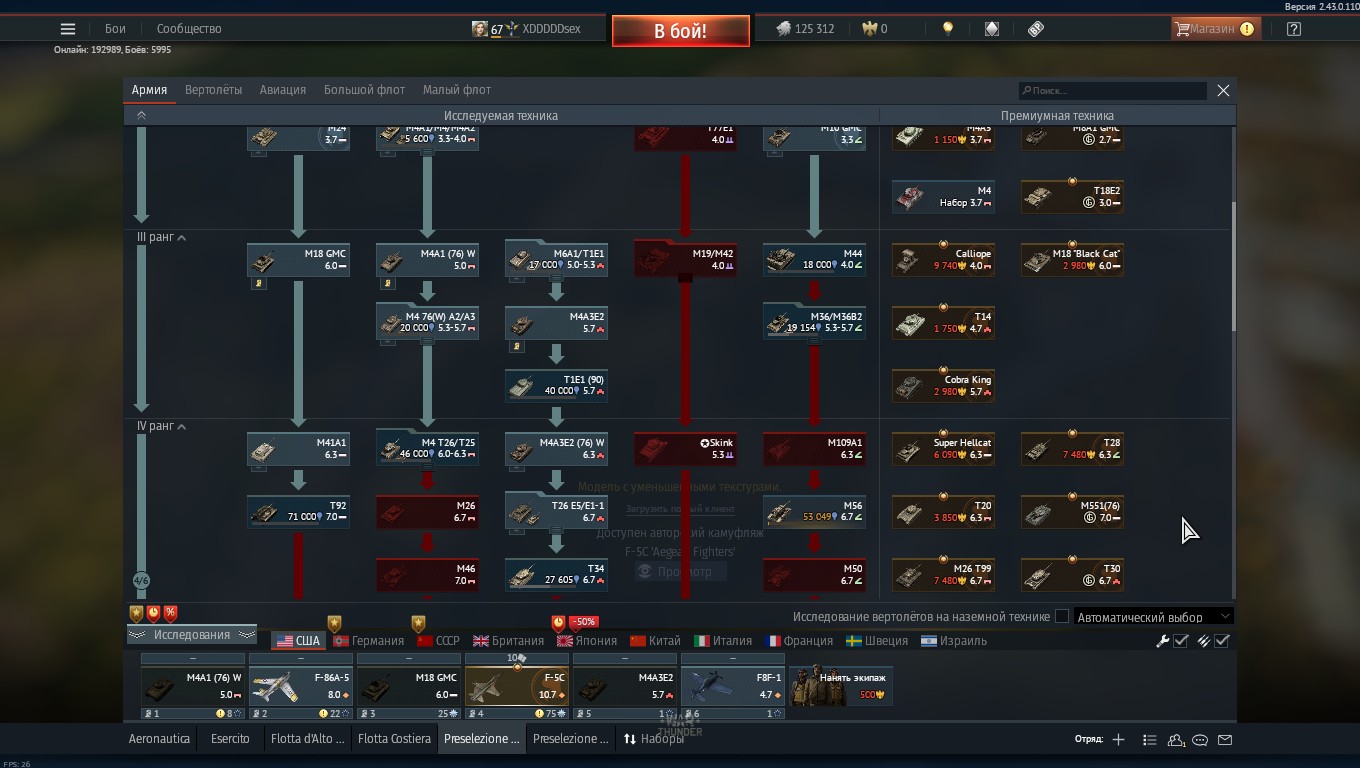Select the T34 vehicle in tree
The height and width of the screenshot is (768, 1360).
point(556,575)
